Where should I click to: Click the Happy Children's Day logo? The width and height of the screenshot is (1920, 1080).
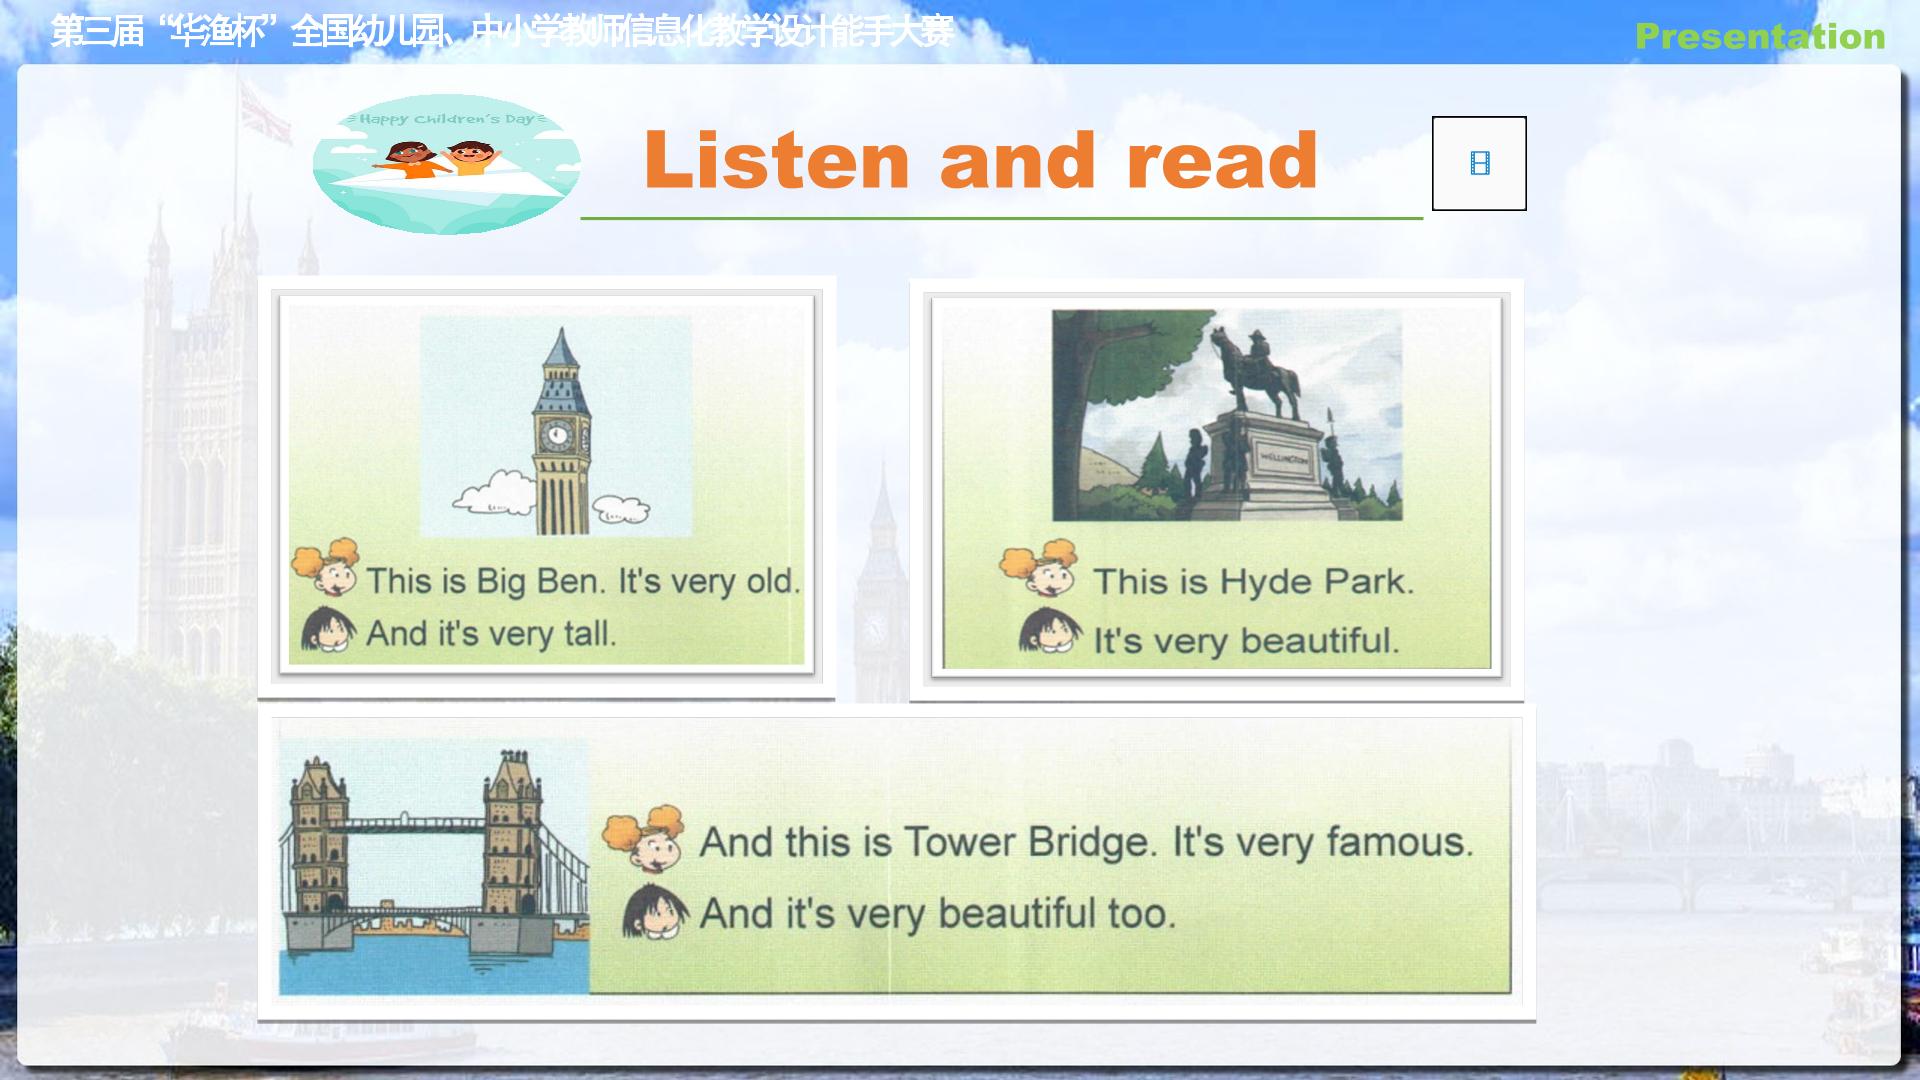(446, 164)
